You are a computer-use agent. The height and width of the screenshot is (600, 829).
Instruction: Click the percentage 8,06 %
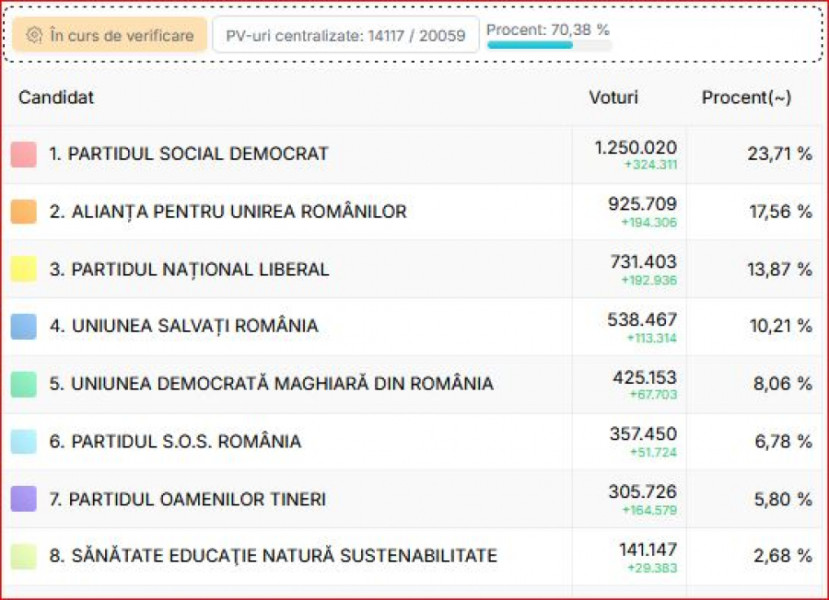[x=782, y=383]
